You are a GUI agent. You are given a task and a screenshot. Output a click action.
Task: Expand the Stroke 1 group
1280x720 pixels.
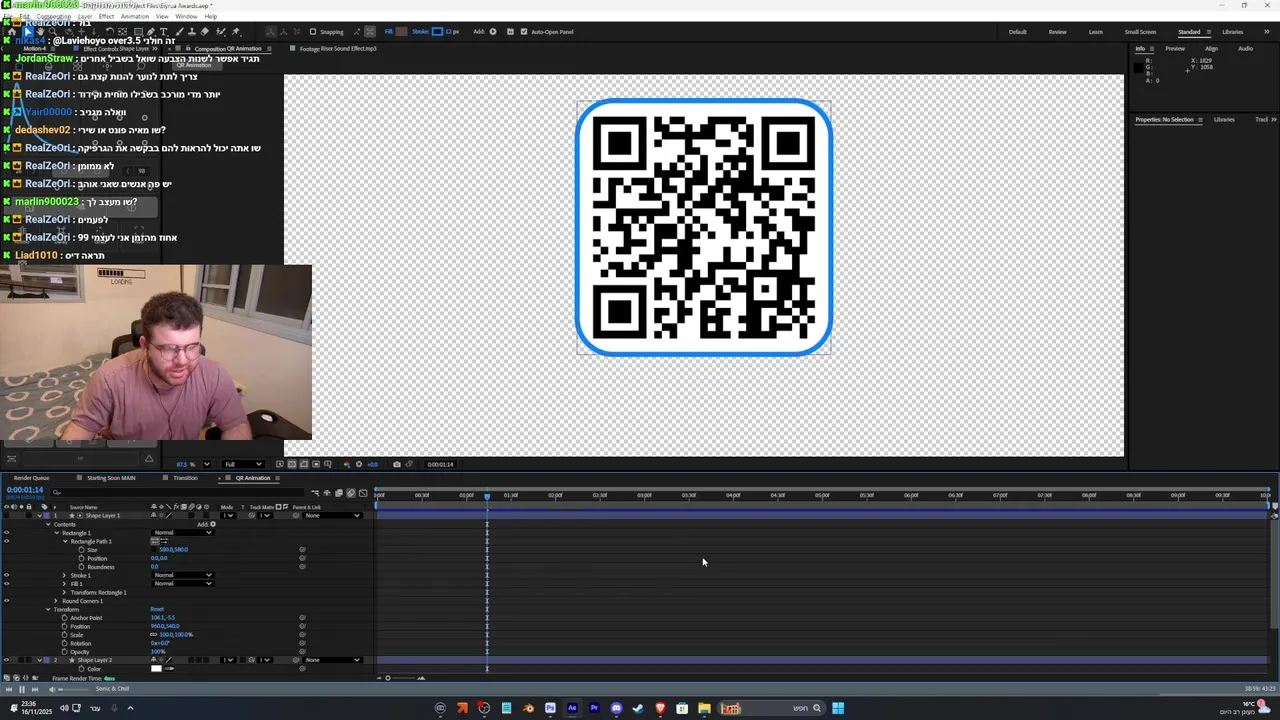click(64, 575)
